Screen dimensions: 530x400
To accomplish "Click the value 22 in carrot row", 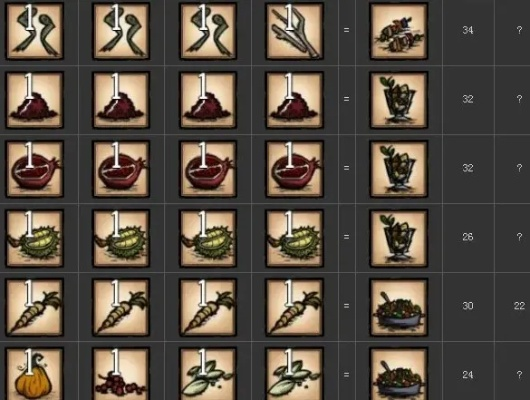I will tap(519, 306).
